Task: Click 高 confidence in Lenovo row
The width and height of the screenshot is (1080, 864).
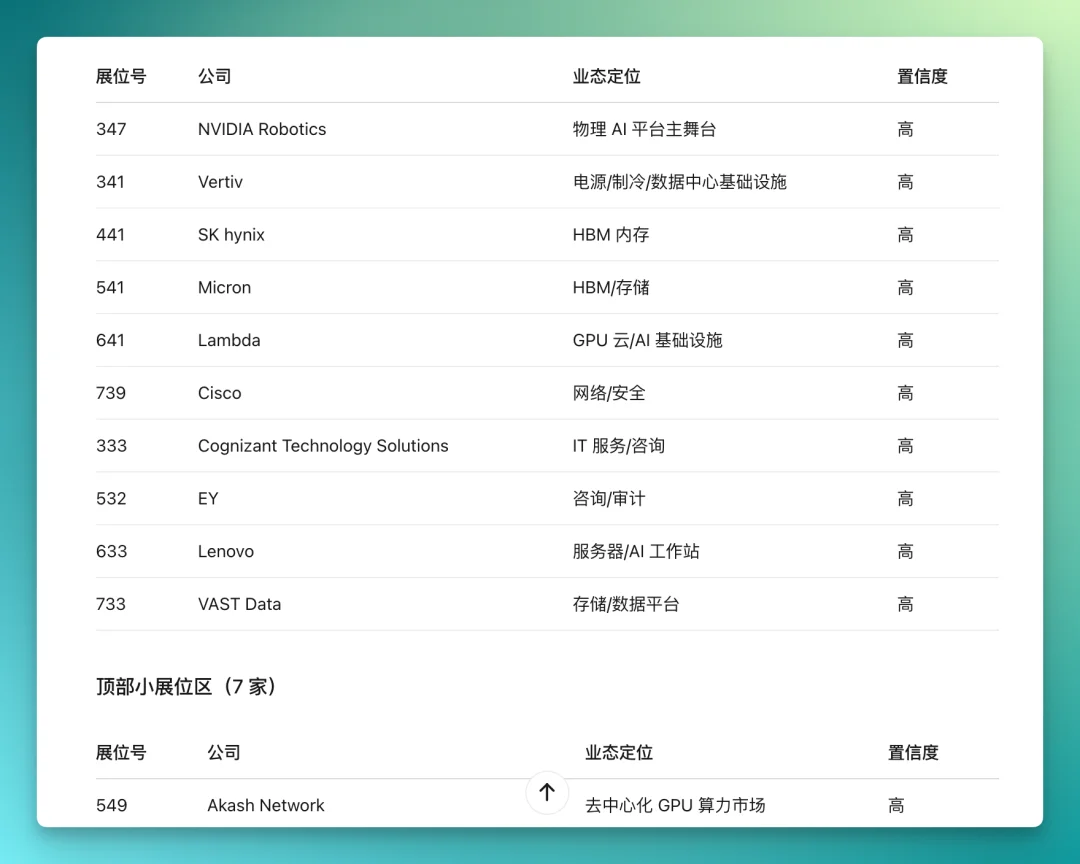Action: pos(905,551)
